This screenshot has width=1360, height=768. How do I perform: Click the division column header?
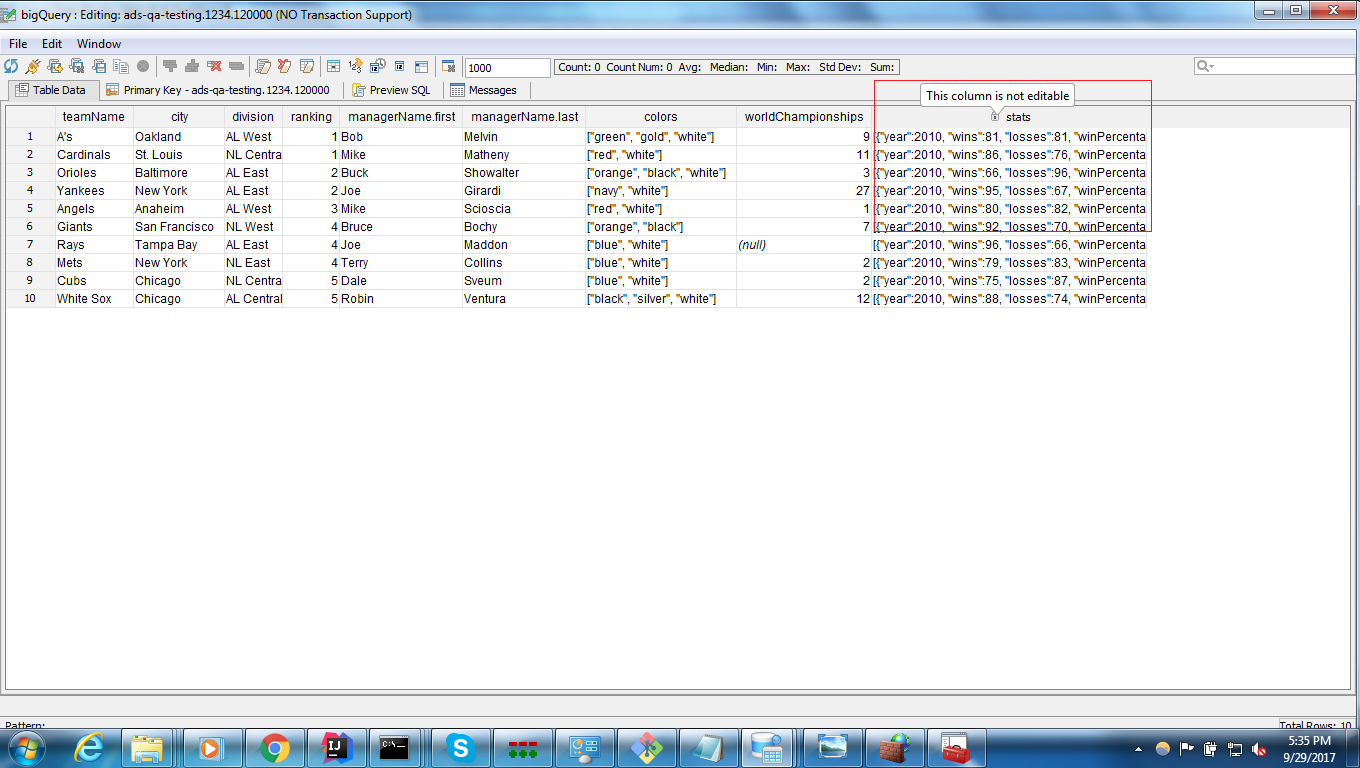point(253,117)
